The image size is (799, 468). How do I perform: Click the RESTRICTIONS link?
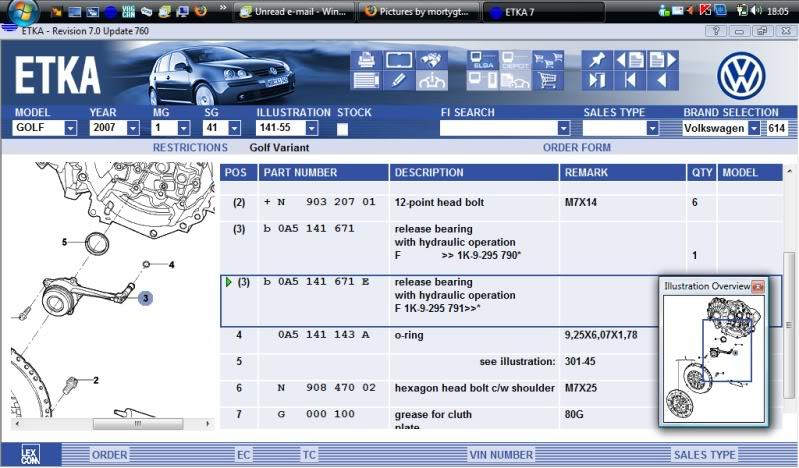(190, 148)
